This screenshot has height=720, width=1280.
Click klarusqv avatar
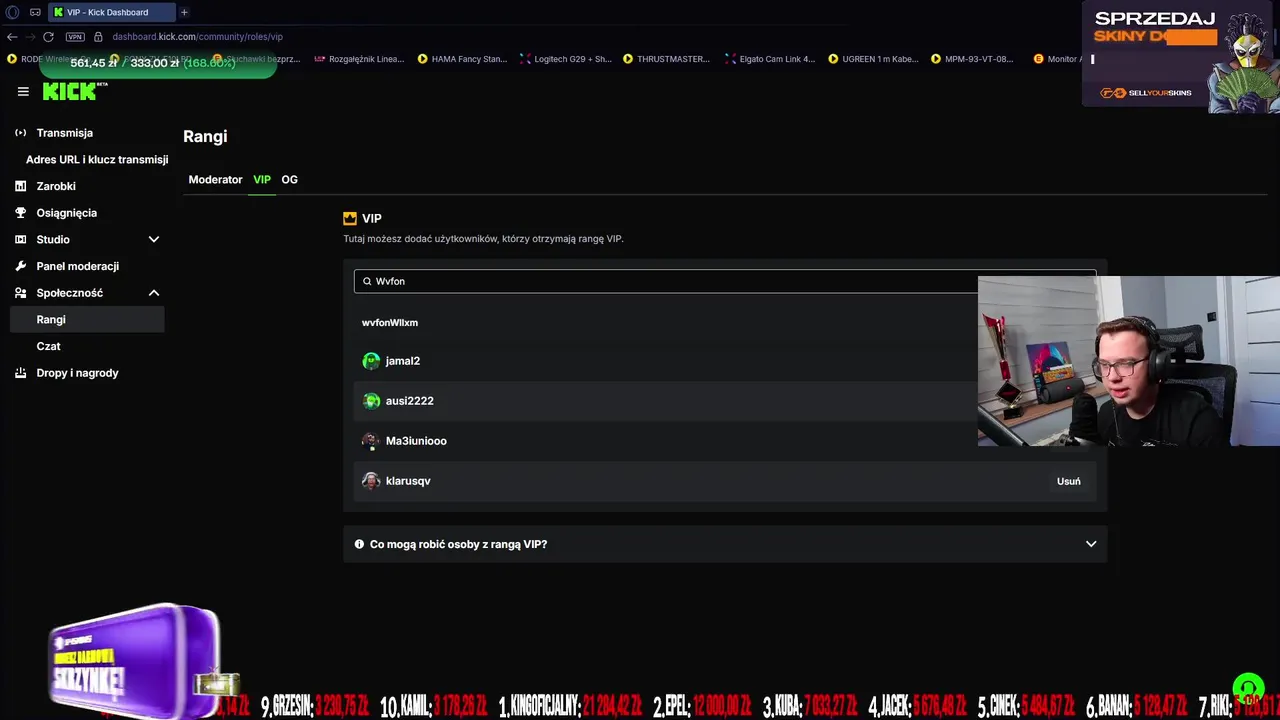(371, 481)
